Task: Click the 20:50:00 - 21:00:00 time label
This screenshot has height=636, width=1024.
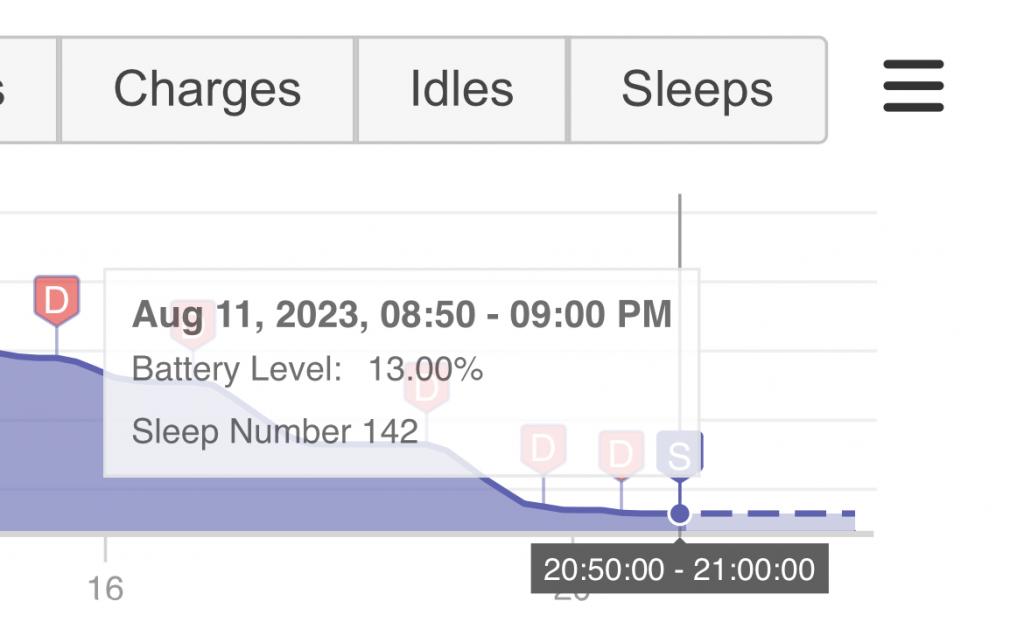Action: coord(679,569)
